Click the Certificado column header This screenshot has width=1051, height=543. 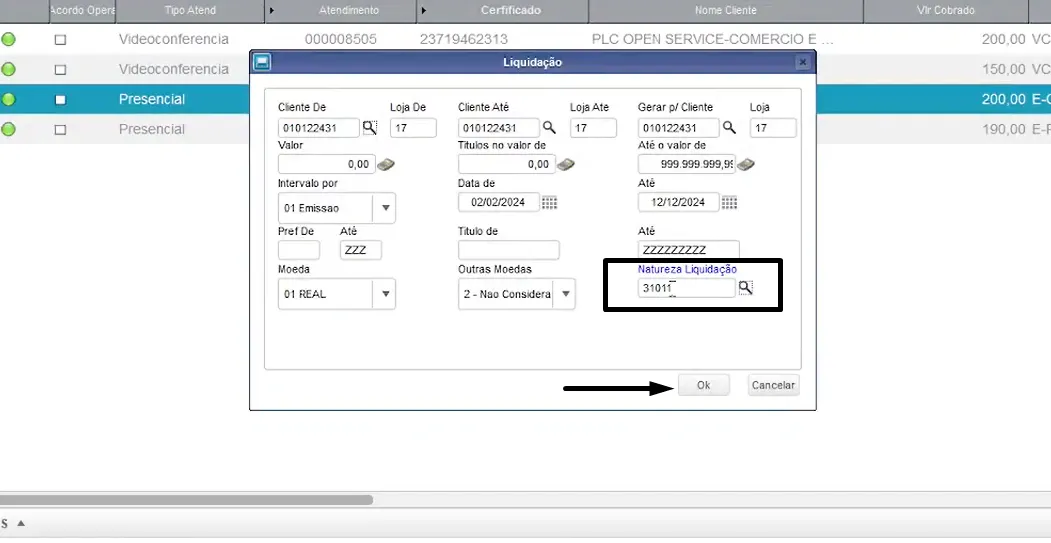[510, 11]
